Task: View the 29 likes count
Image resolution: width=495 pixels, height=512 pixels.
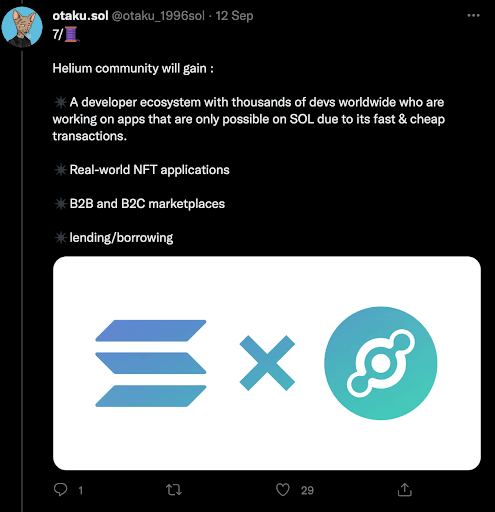Action: [307, 490]
